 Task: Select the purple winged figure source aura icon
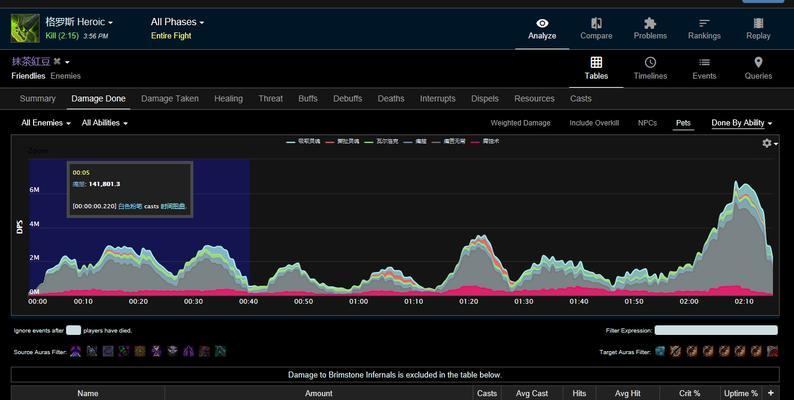[75, 351]
